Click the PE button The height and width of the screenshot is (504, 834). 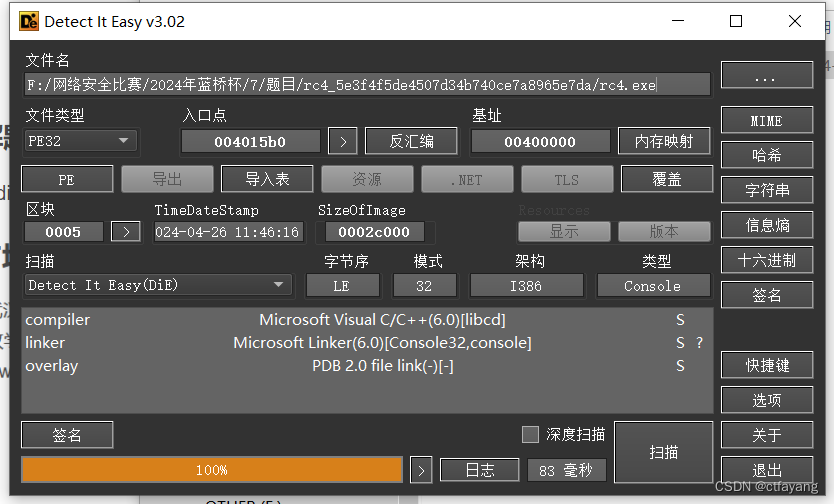[66, 179]
